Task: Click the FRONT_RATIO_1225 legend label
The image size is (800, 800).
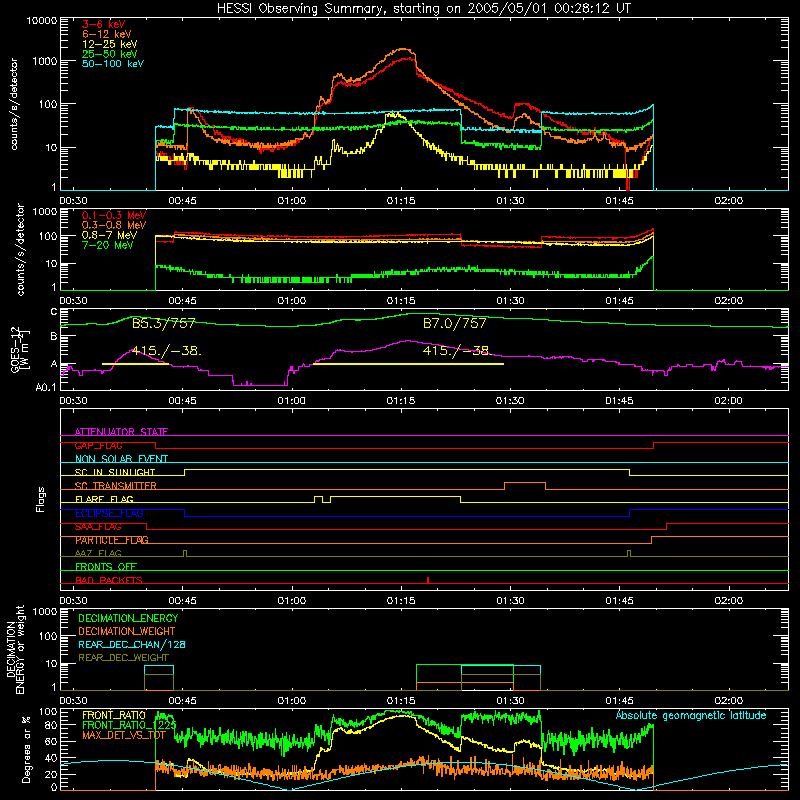Action: point(129,725)
